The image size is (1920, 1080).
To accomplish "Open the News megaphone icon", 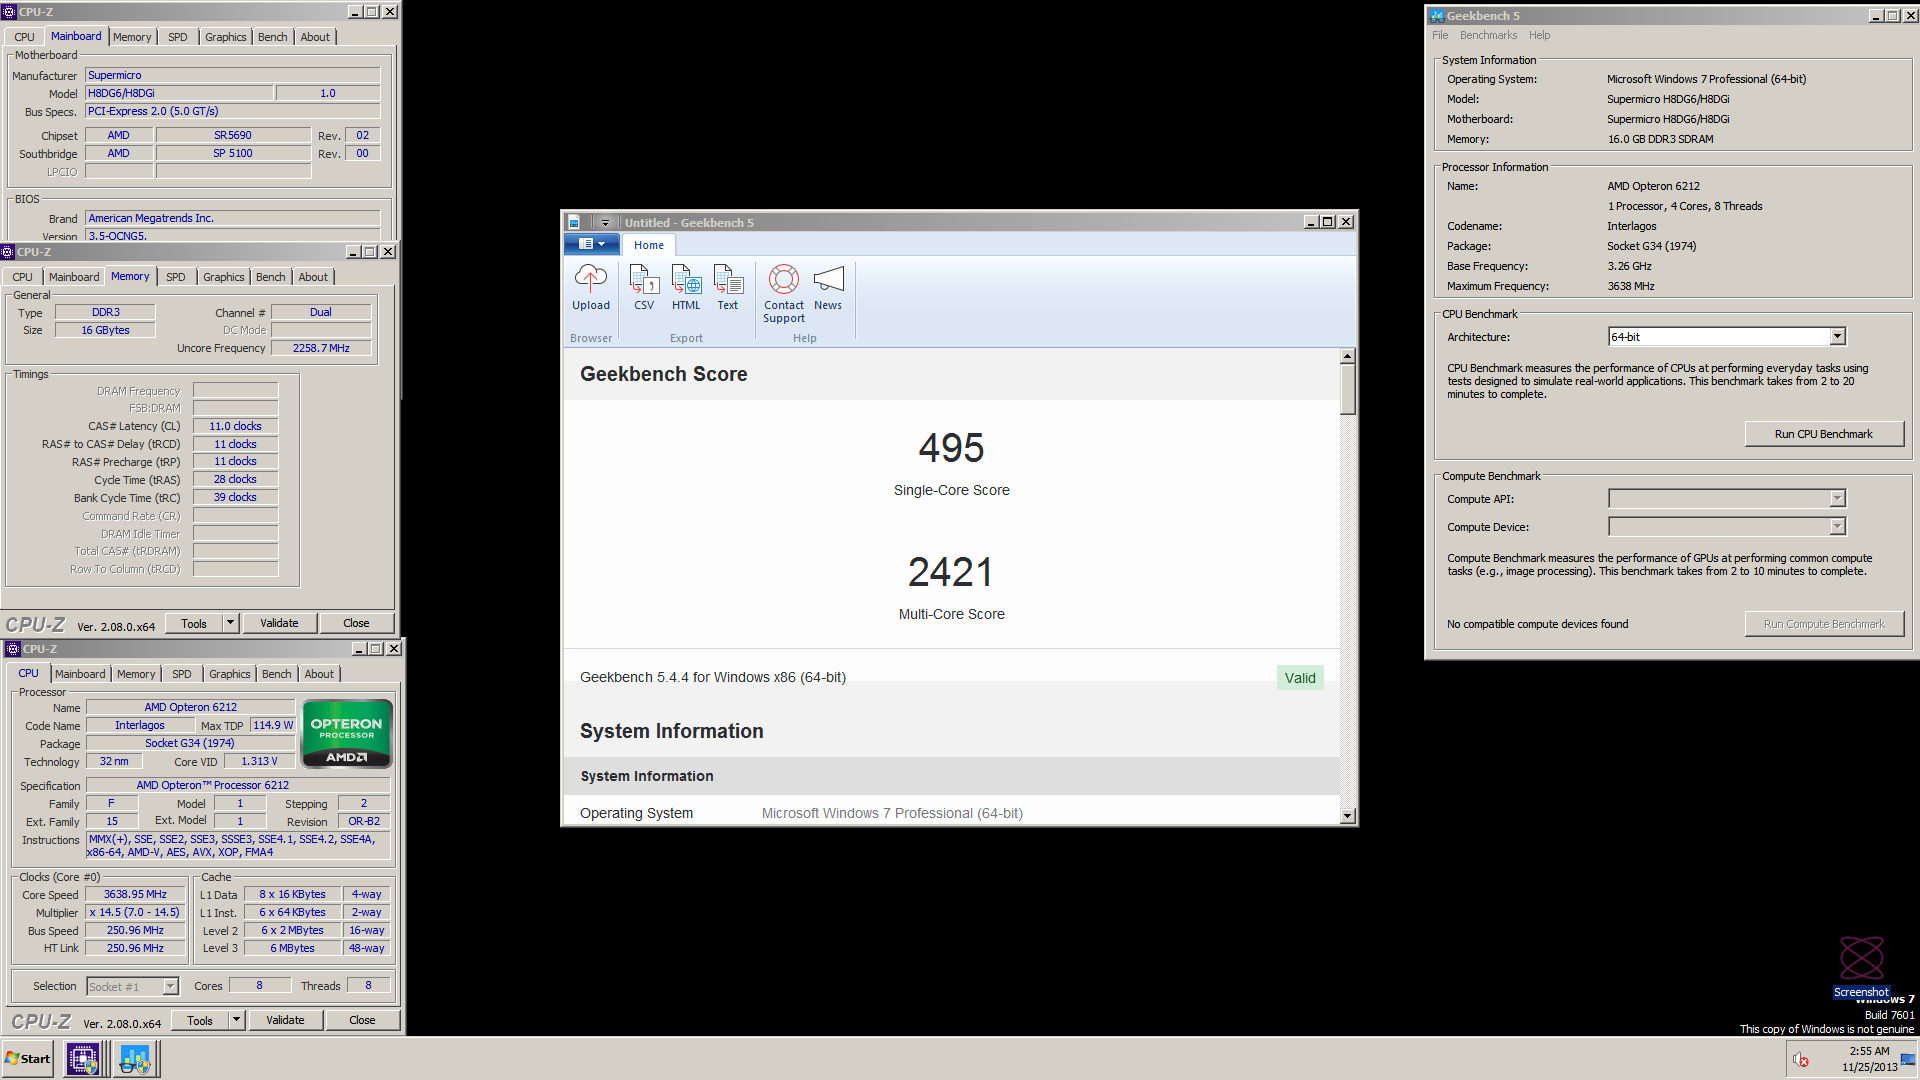I will tap(828, 279).
